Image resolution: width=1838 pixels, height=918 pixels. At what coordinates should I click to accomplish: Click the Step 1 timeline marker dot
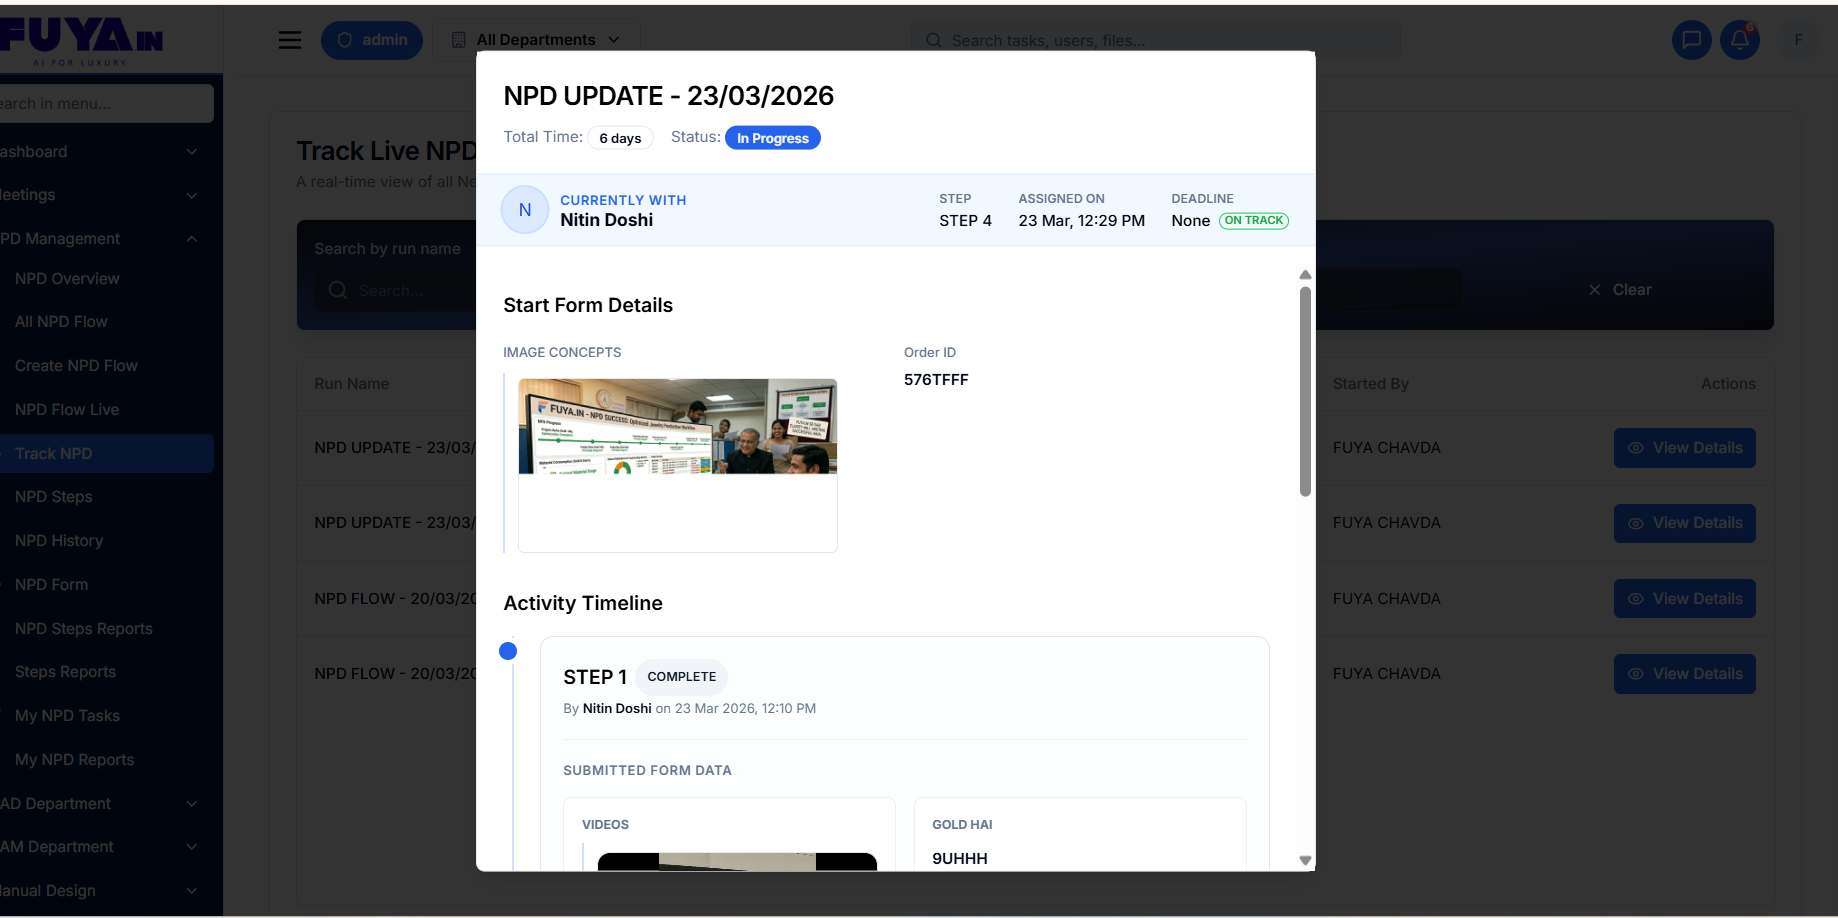tap(508, 651)
